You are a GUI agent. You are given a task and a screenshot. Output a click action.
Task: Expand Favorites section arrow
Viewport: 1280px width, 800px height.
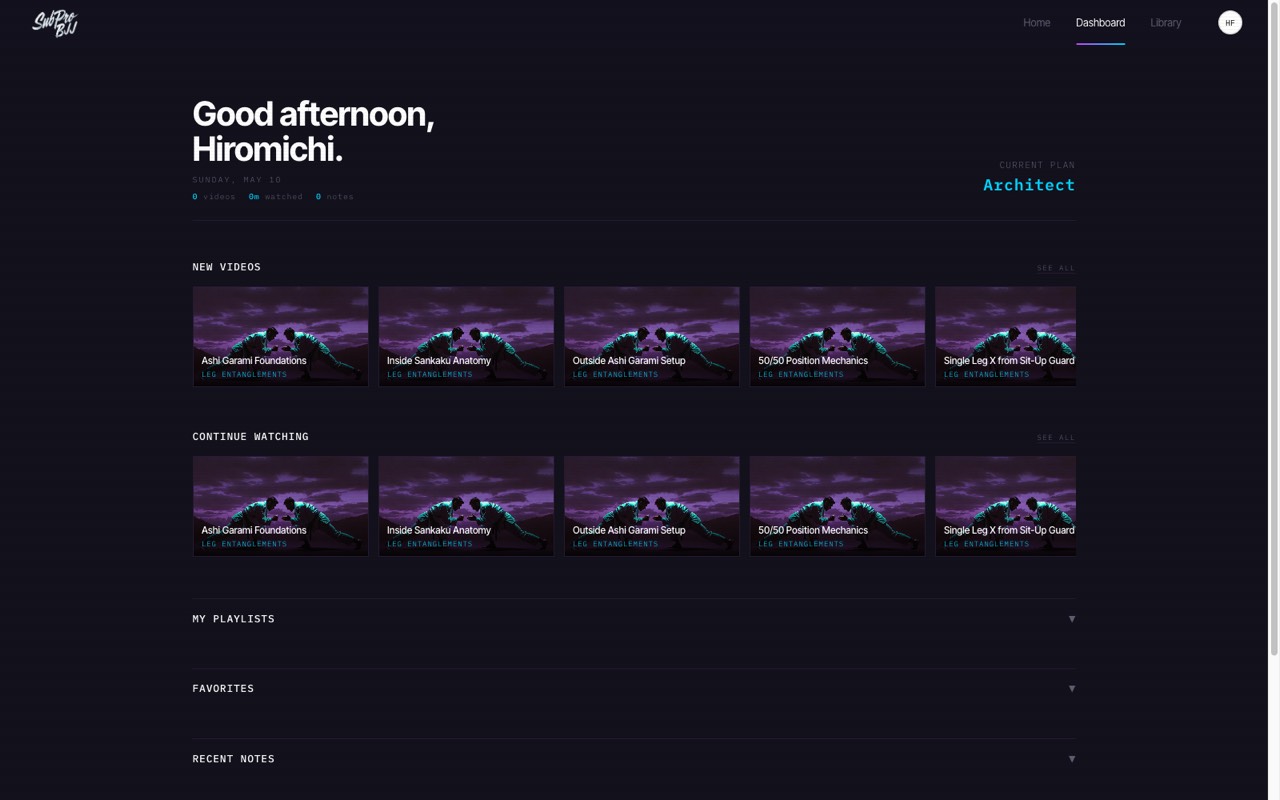(1072, 689)
